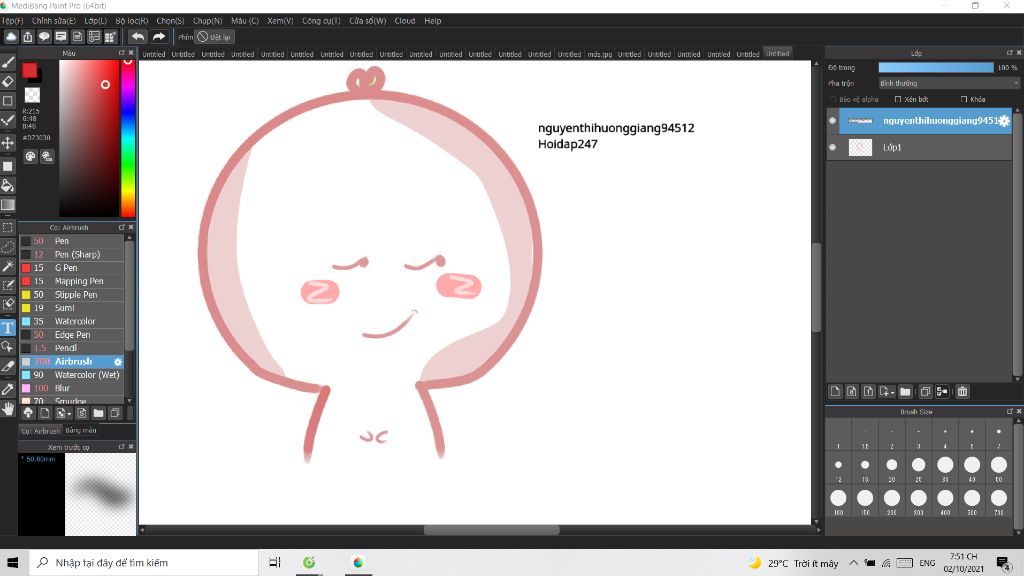Add new layer in layer panel
Screen dimensions: 1024x576
835,391
